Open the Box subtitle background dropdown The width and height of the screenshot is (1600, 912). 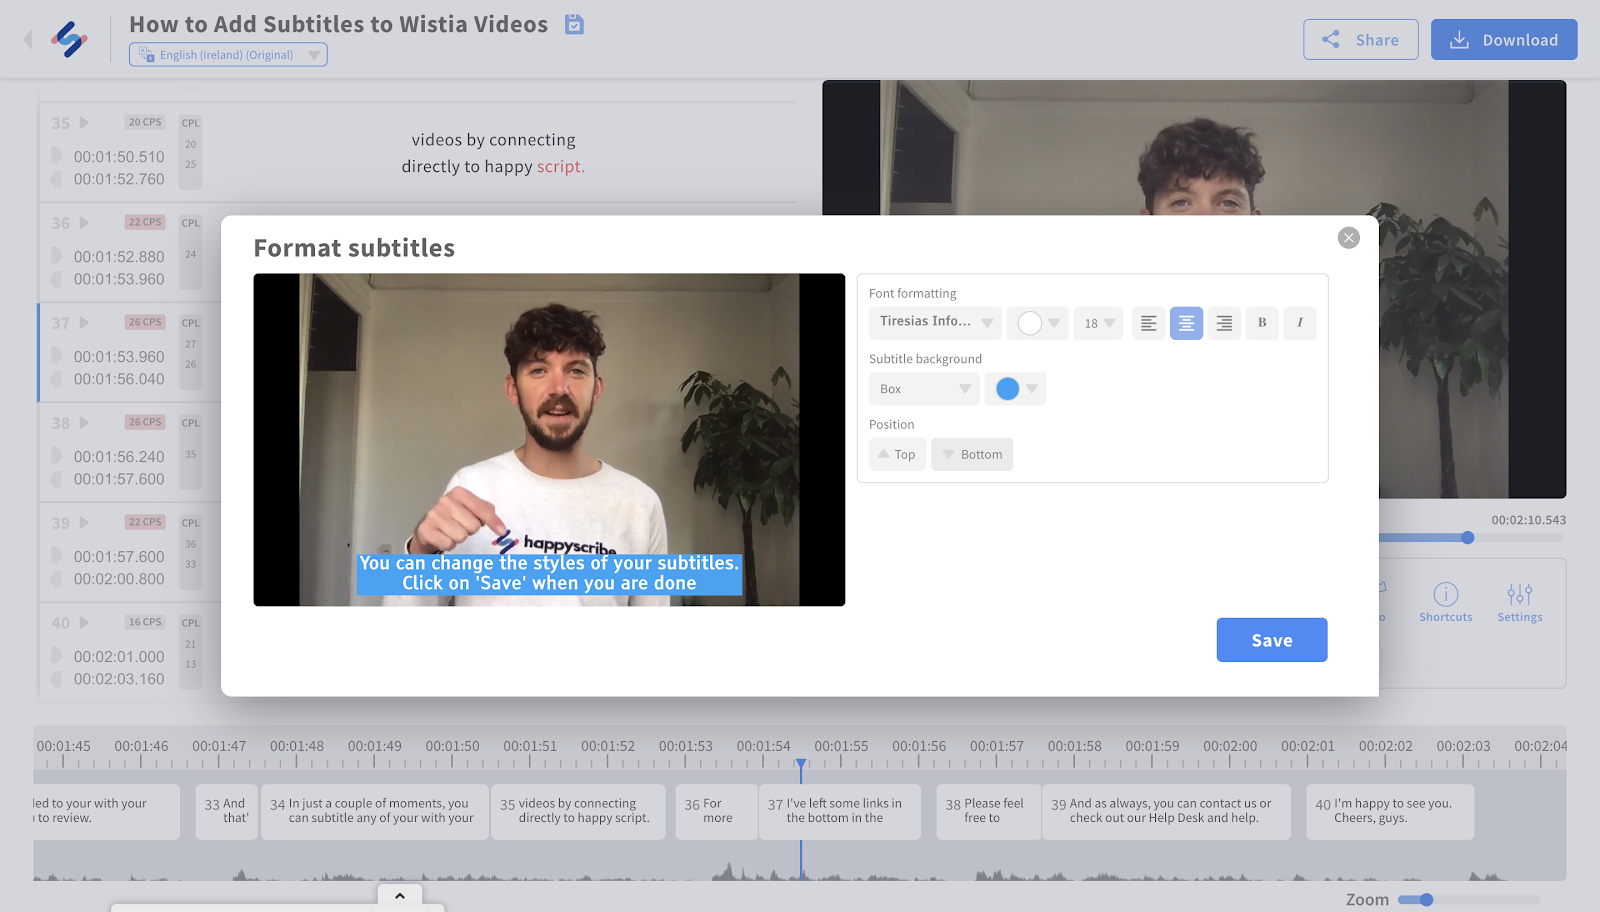click(x=924, y=389)
